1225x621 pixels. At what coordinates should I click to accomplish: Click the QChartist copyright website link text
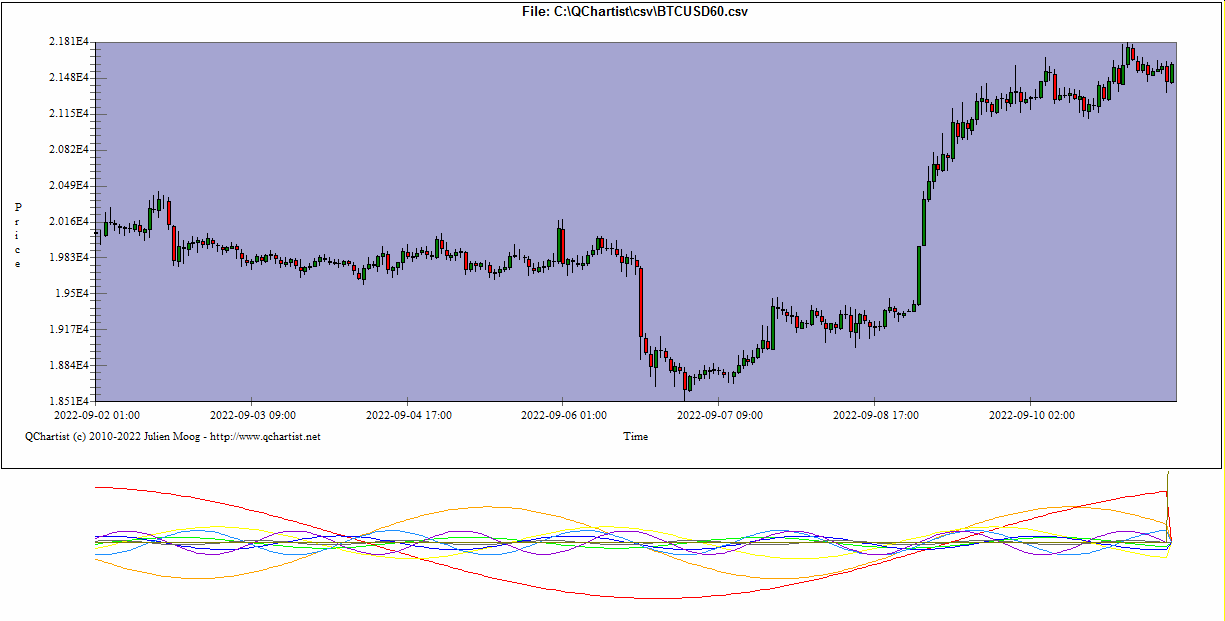172,436
